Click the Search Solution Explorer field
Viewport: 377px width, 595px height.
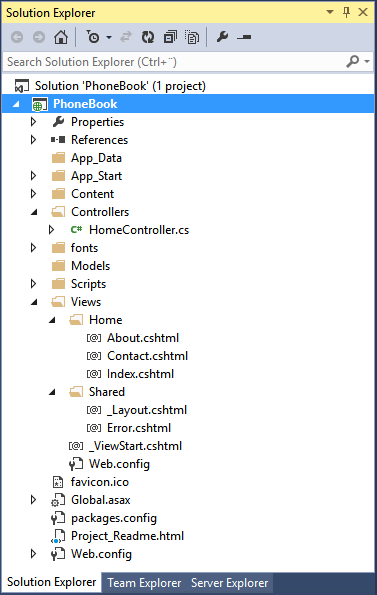(174, 61)
